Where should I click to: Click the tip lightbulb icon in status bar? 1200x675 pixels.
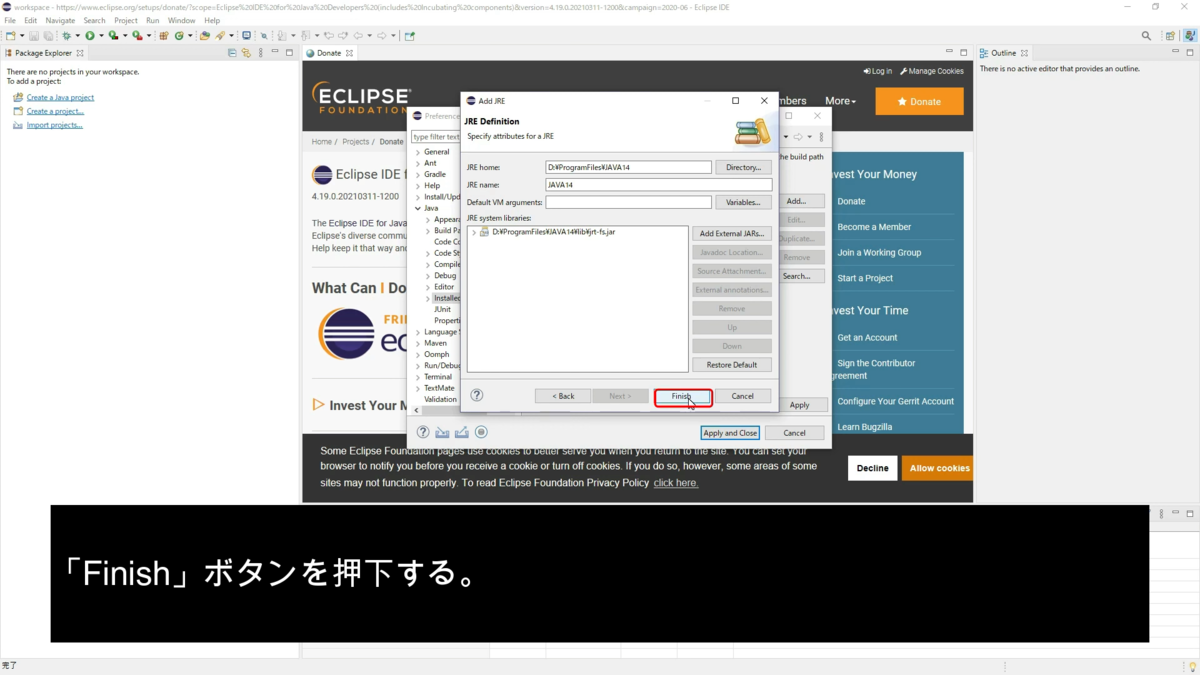tap(1192, 666)
